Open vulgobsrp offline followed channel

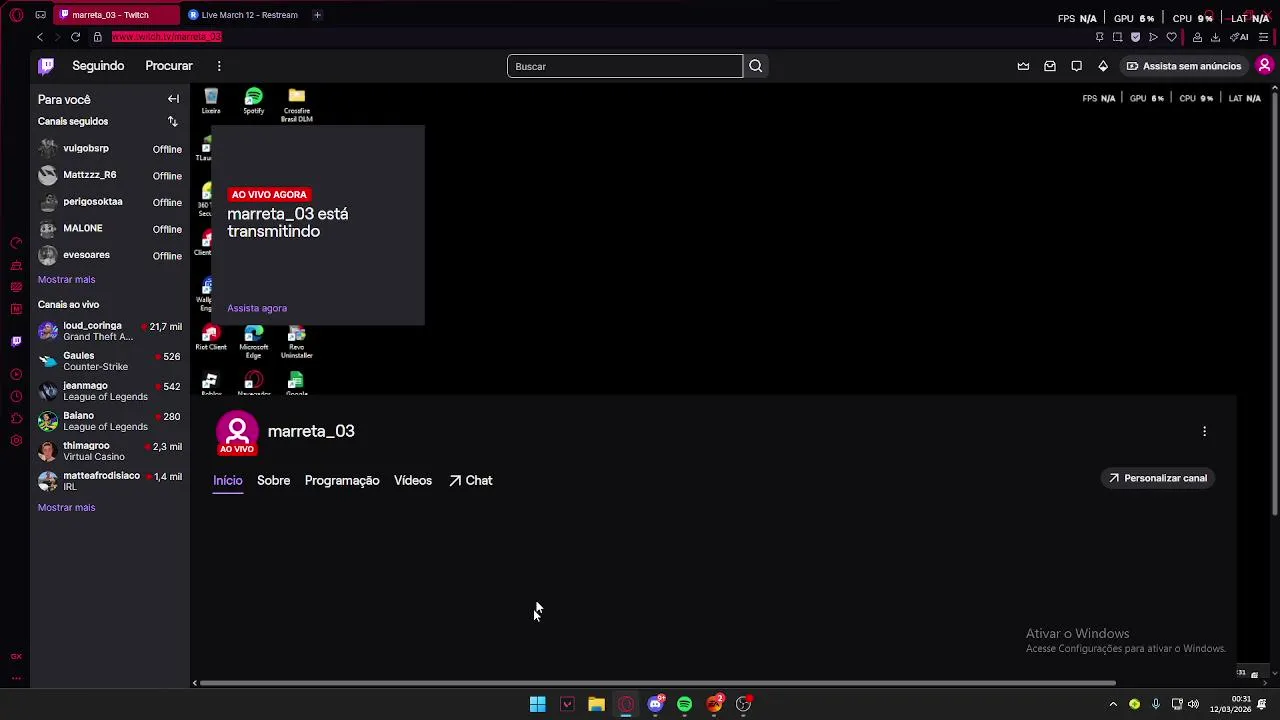tap(110, 149)
